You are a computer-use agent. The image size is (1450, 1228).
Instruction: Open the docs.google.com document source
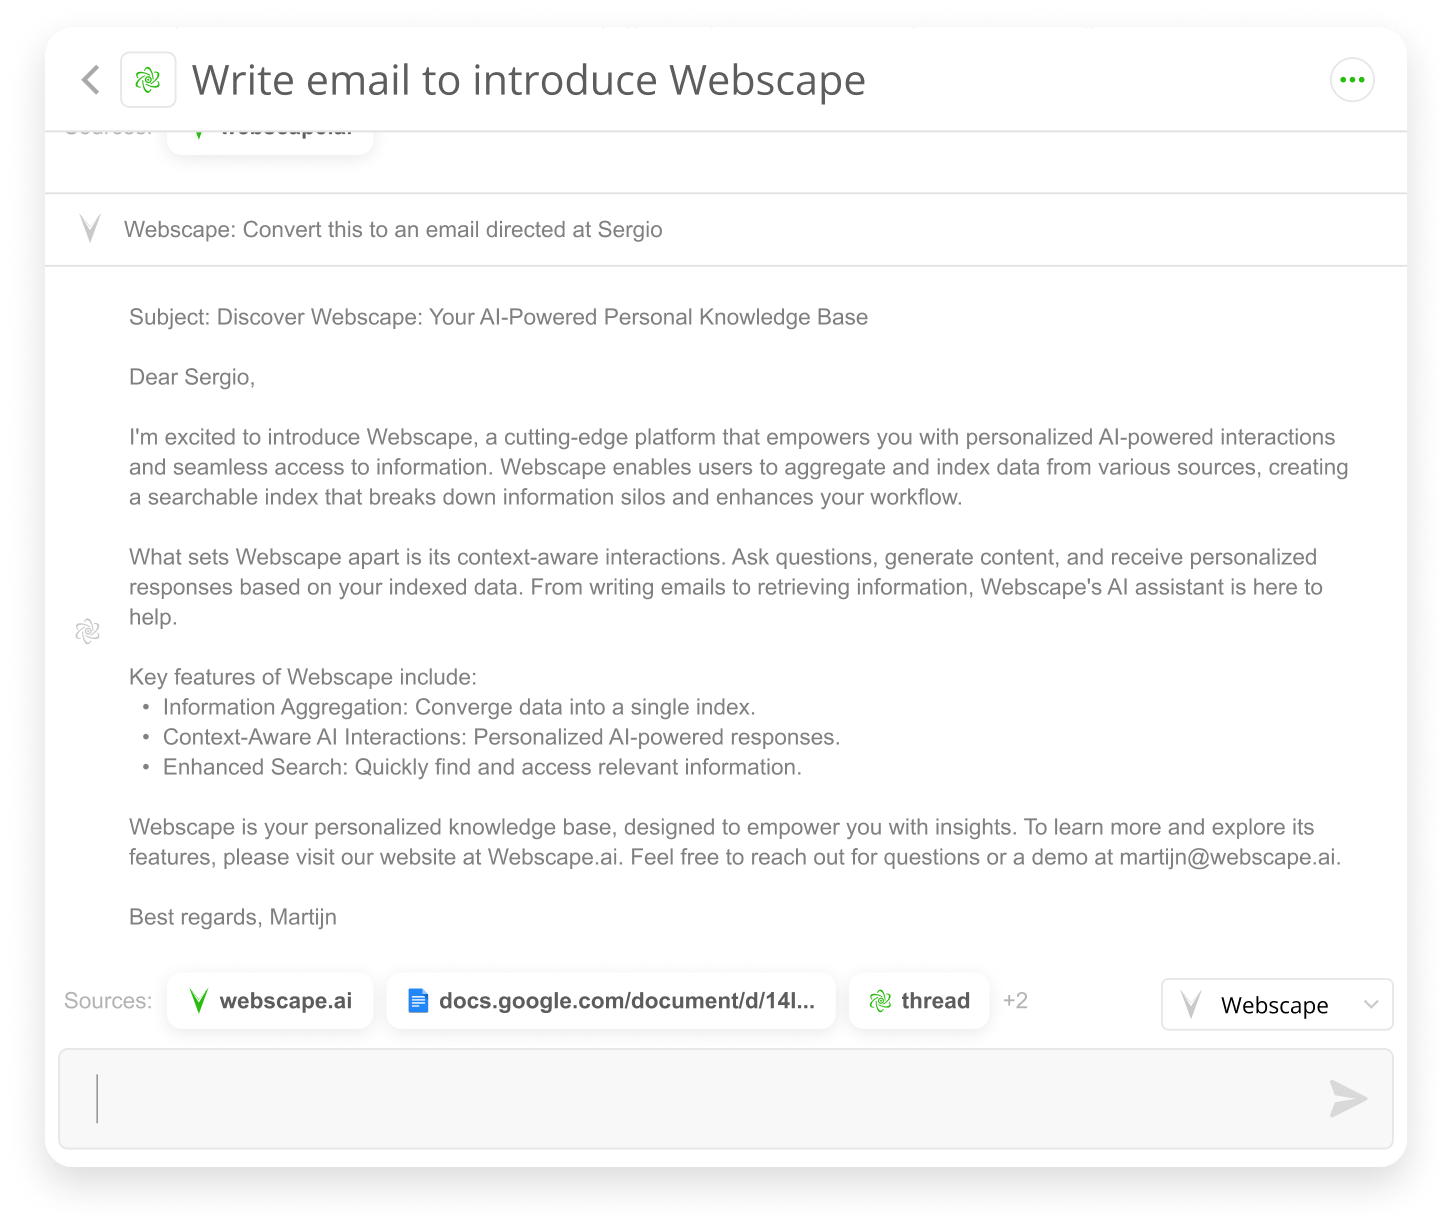coord(611,1001)
